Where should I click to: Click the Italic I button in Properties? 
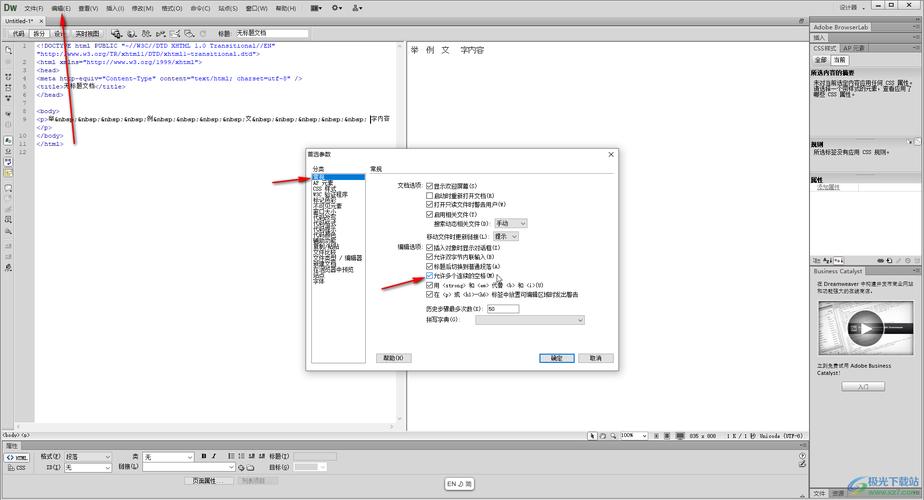point(214,456)
